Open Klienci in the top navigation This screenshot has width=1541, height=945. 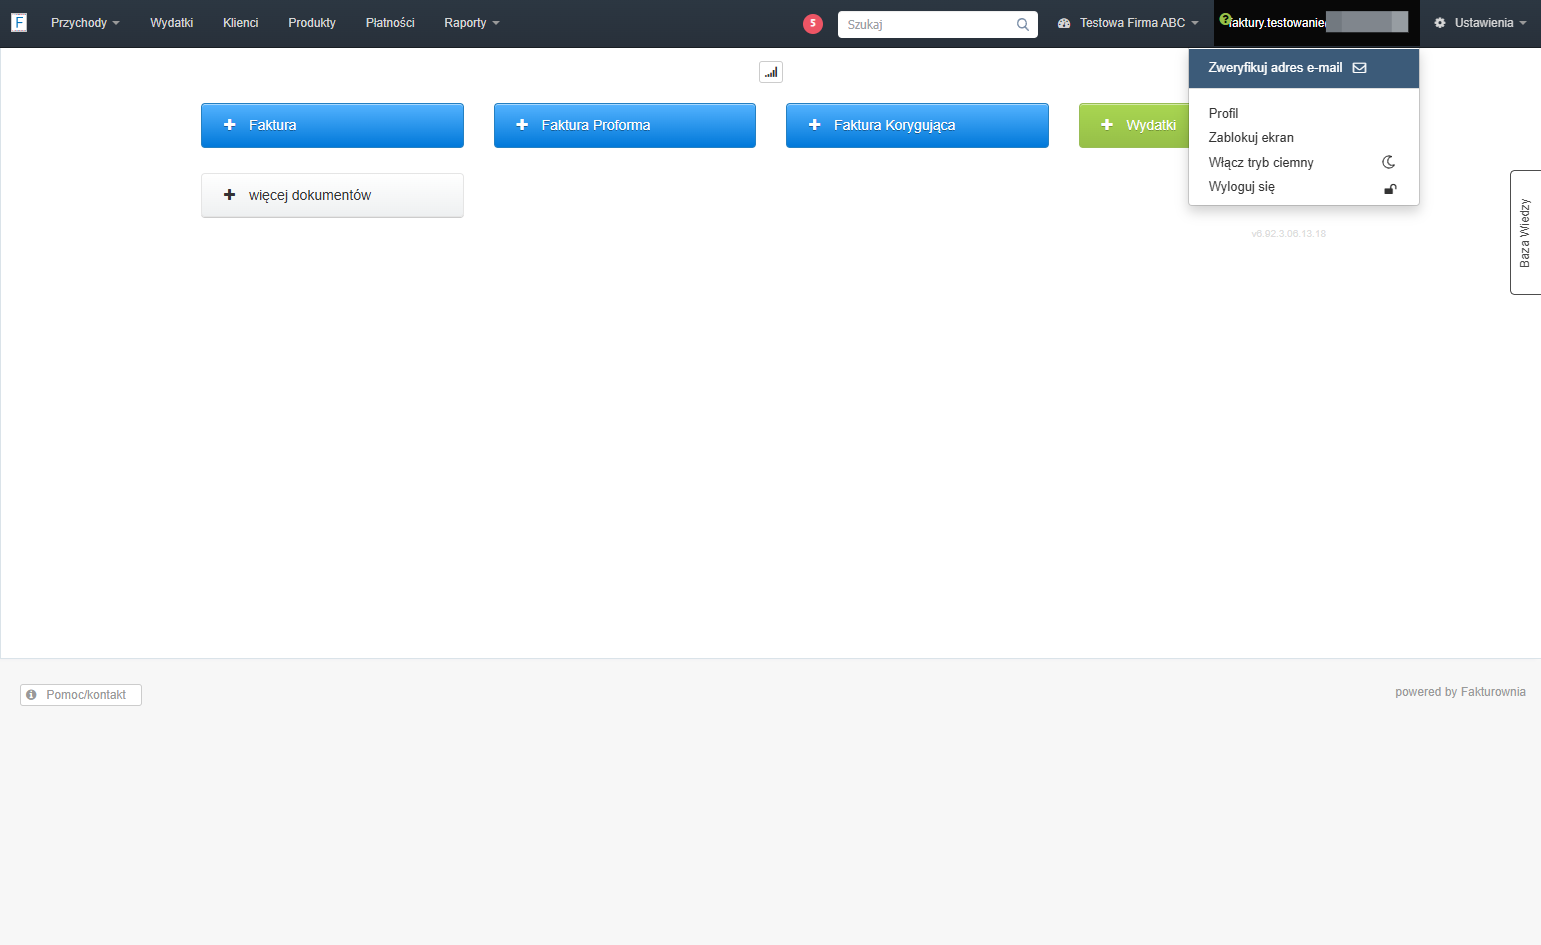point(241,23)
